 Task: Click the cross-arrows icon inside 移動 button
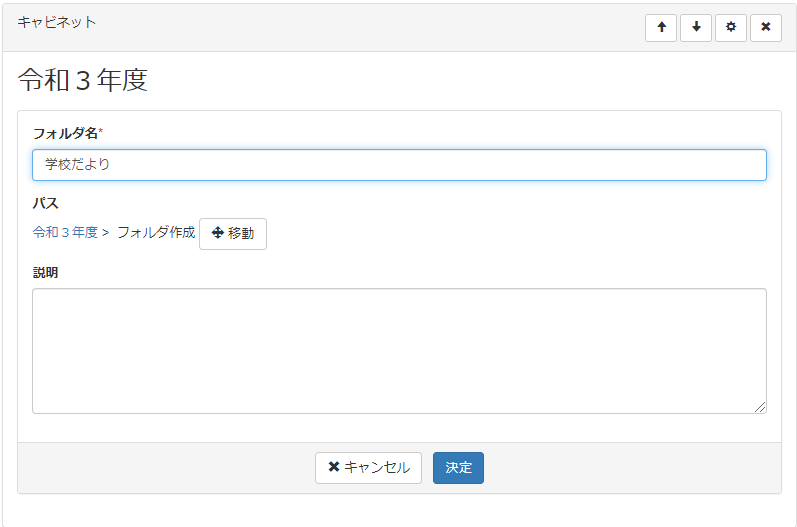[217, 233]
